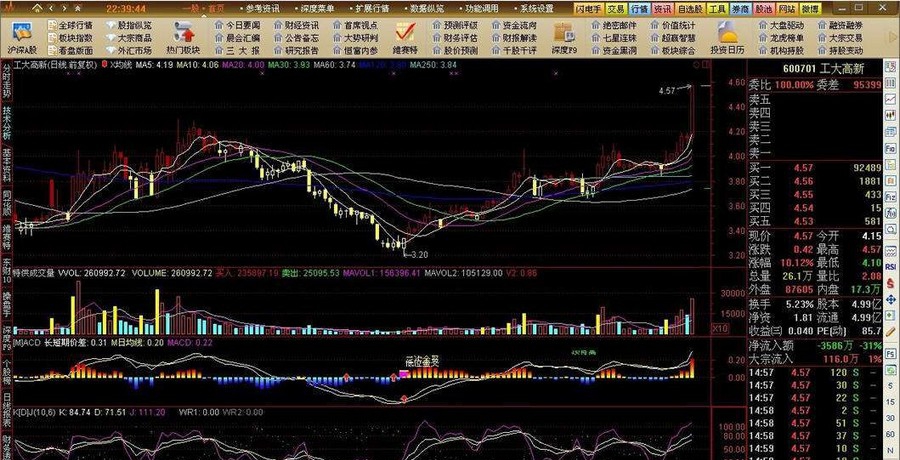Open 板块指数 sector index
900x460 pixels.
pos(69,38)
